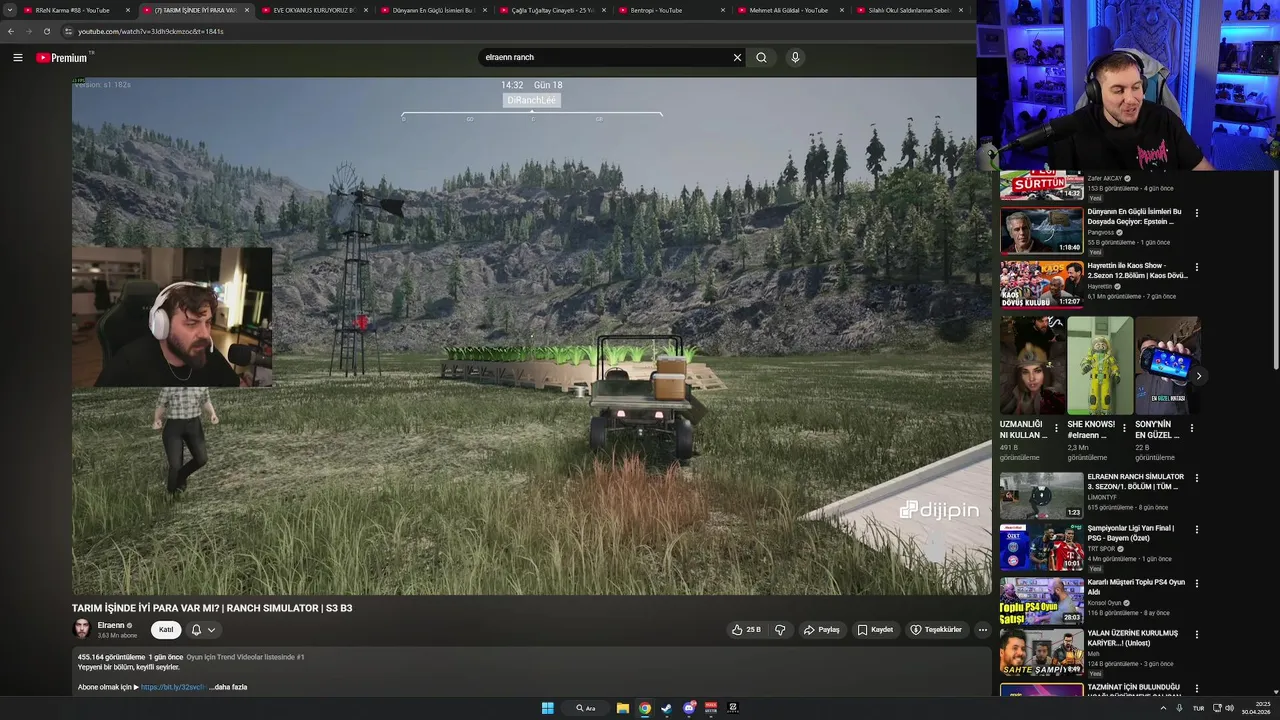Open clock showing 20:25 in taskbar
The image size is (1280, 720).
click(1256, 708)
